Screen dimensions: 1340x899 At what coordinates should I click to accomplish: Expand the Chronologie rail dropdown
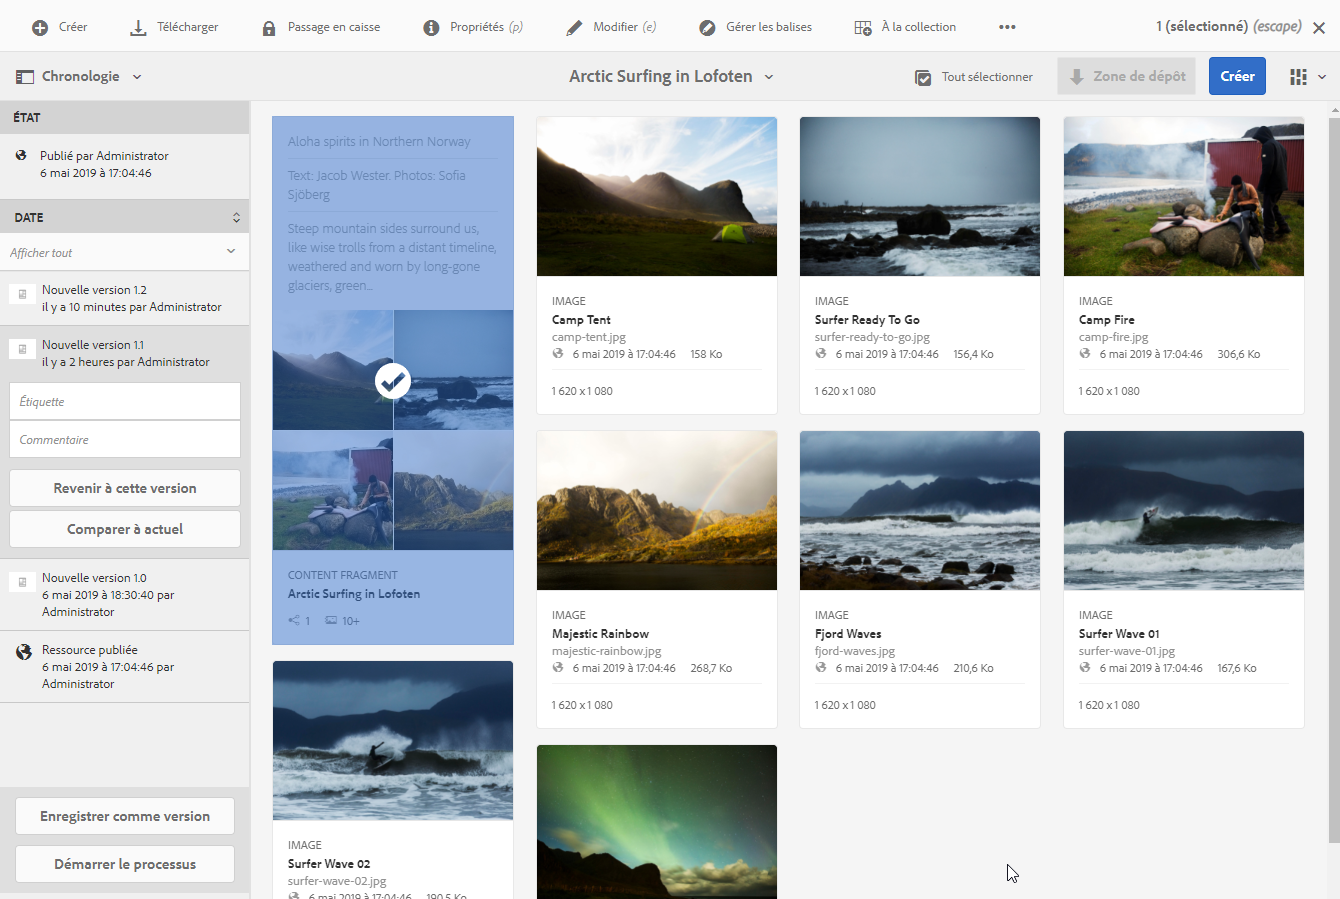click(x=137, y=77)
